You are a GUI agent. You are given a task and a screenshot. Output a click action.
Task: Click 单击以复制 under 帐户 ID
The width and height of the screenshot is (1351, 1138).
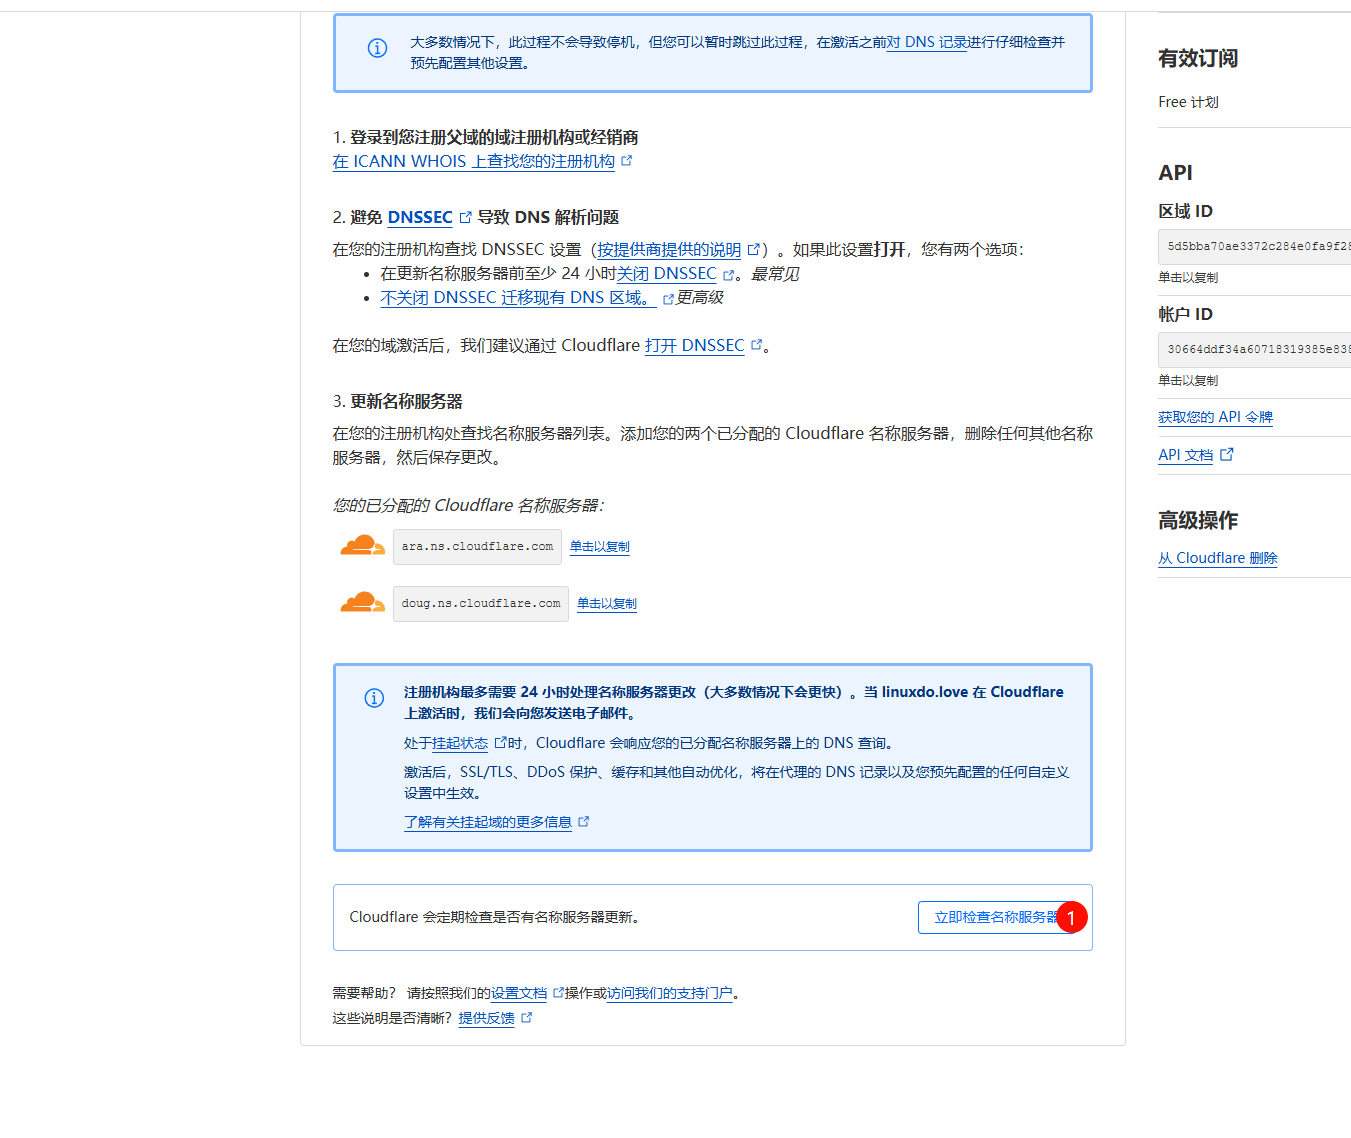[x=1188, y=380]
